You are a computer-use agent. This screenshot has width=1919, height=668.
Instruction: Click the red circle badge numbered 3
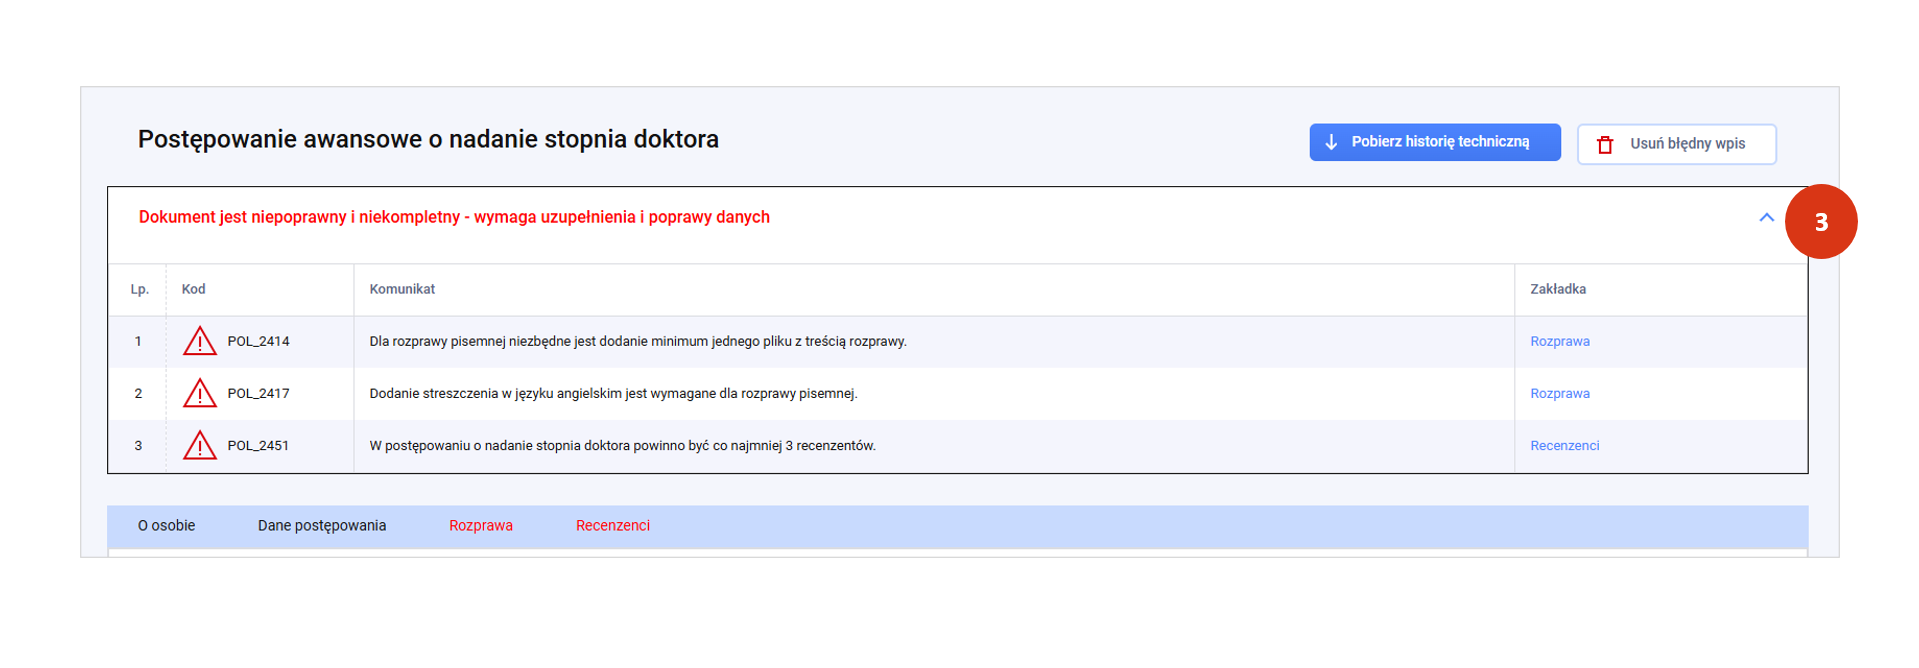pyautogui.click(x=1820, y=222)
